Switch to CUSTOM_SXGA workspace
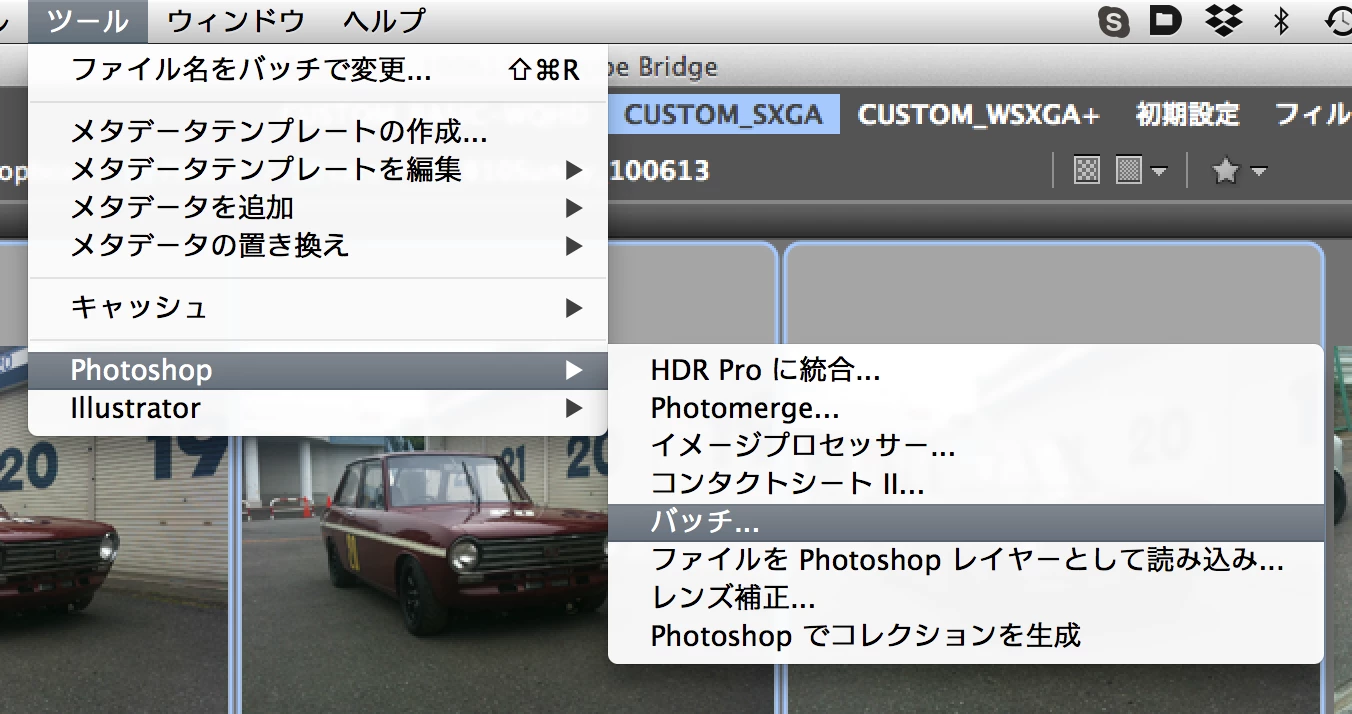The image size is (1352, 714). (724, 114)
